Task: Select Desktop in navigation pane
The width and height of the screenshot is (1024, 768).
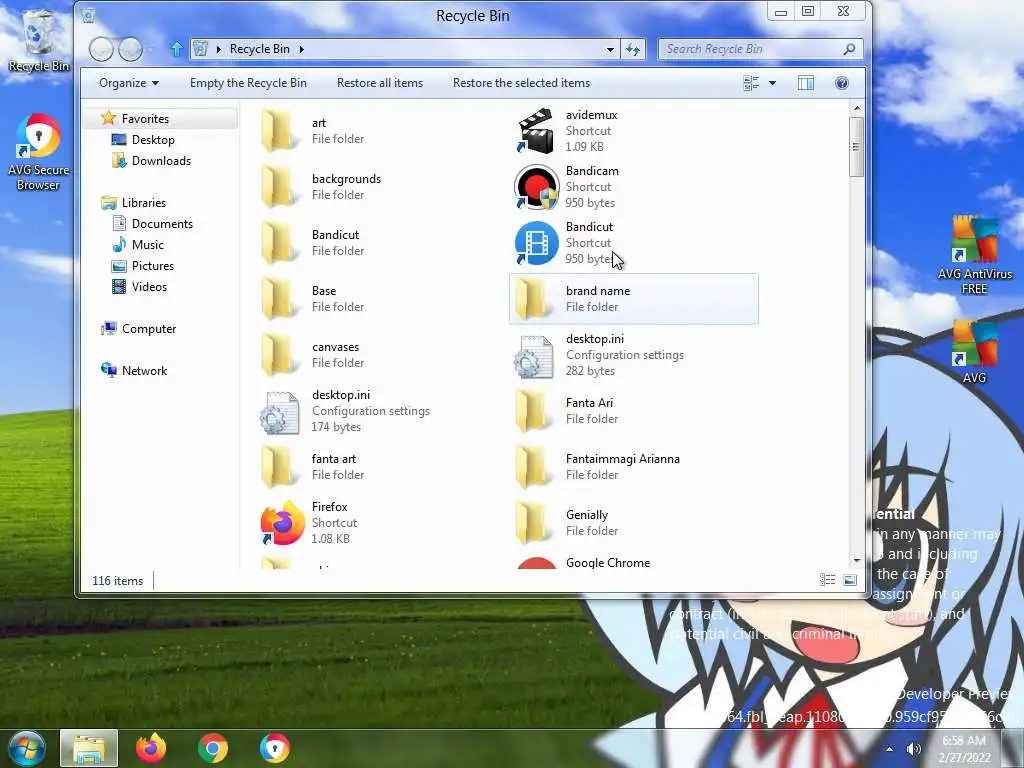Action: click(152, 140)
